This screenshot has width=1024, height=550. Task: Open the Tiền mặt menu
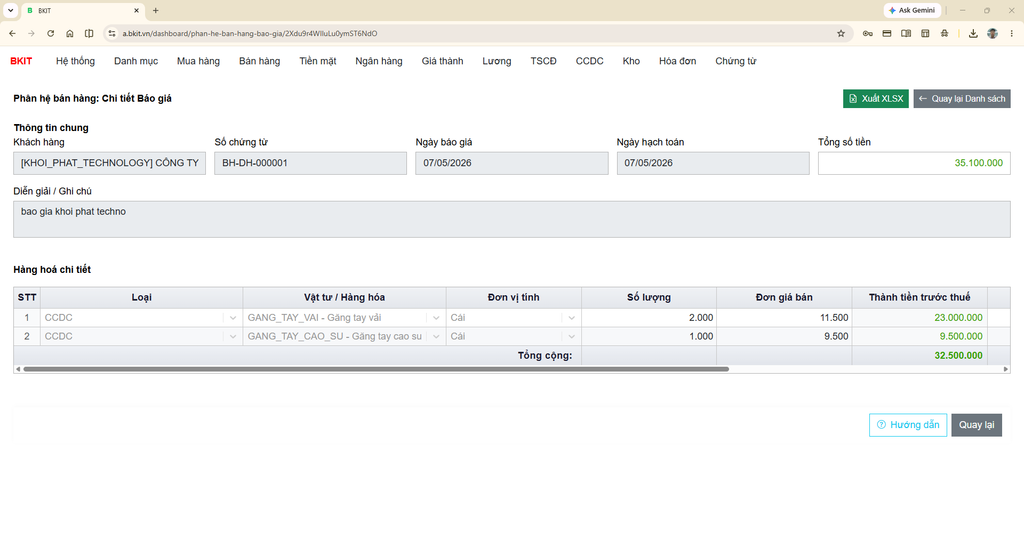pyautogui.click(x=318, y=61)
